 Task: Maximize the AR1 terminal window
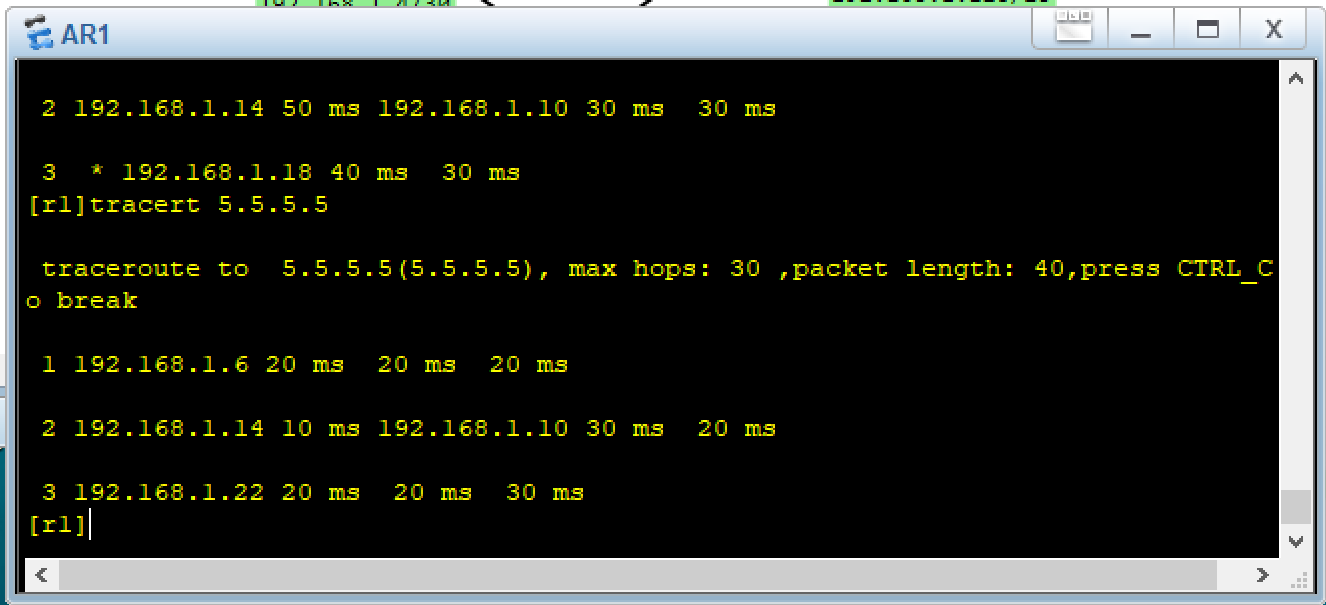click(1208, 30)
